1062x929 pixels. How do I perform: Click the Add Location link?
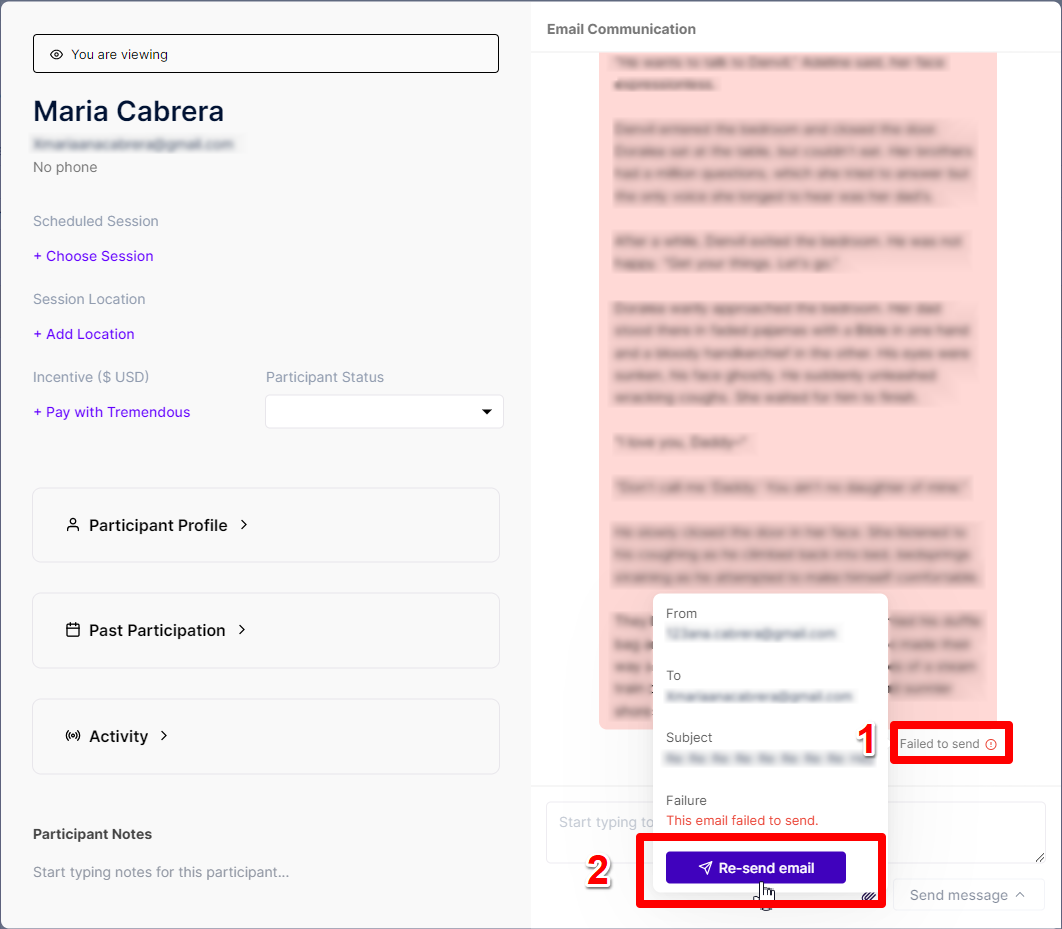tap(84, 334)
